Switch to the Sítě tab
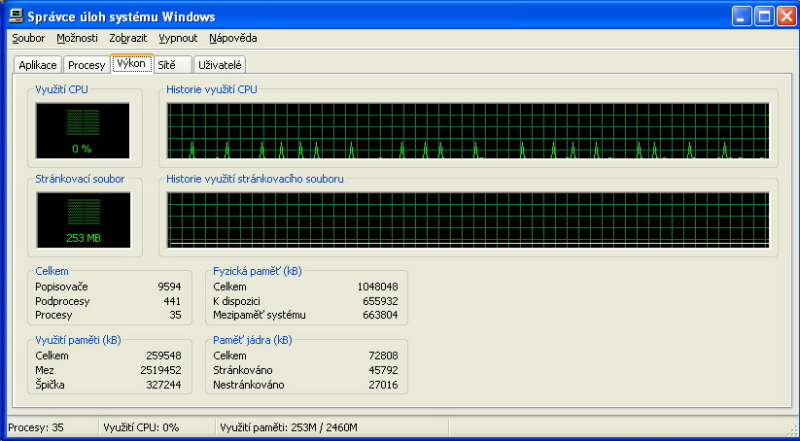The image size is (800, 441). [x=172, y=65]
